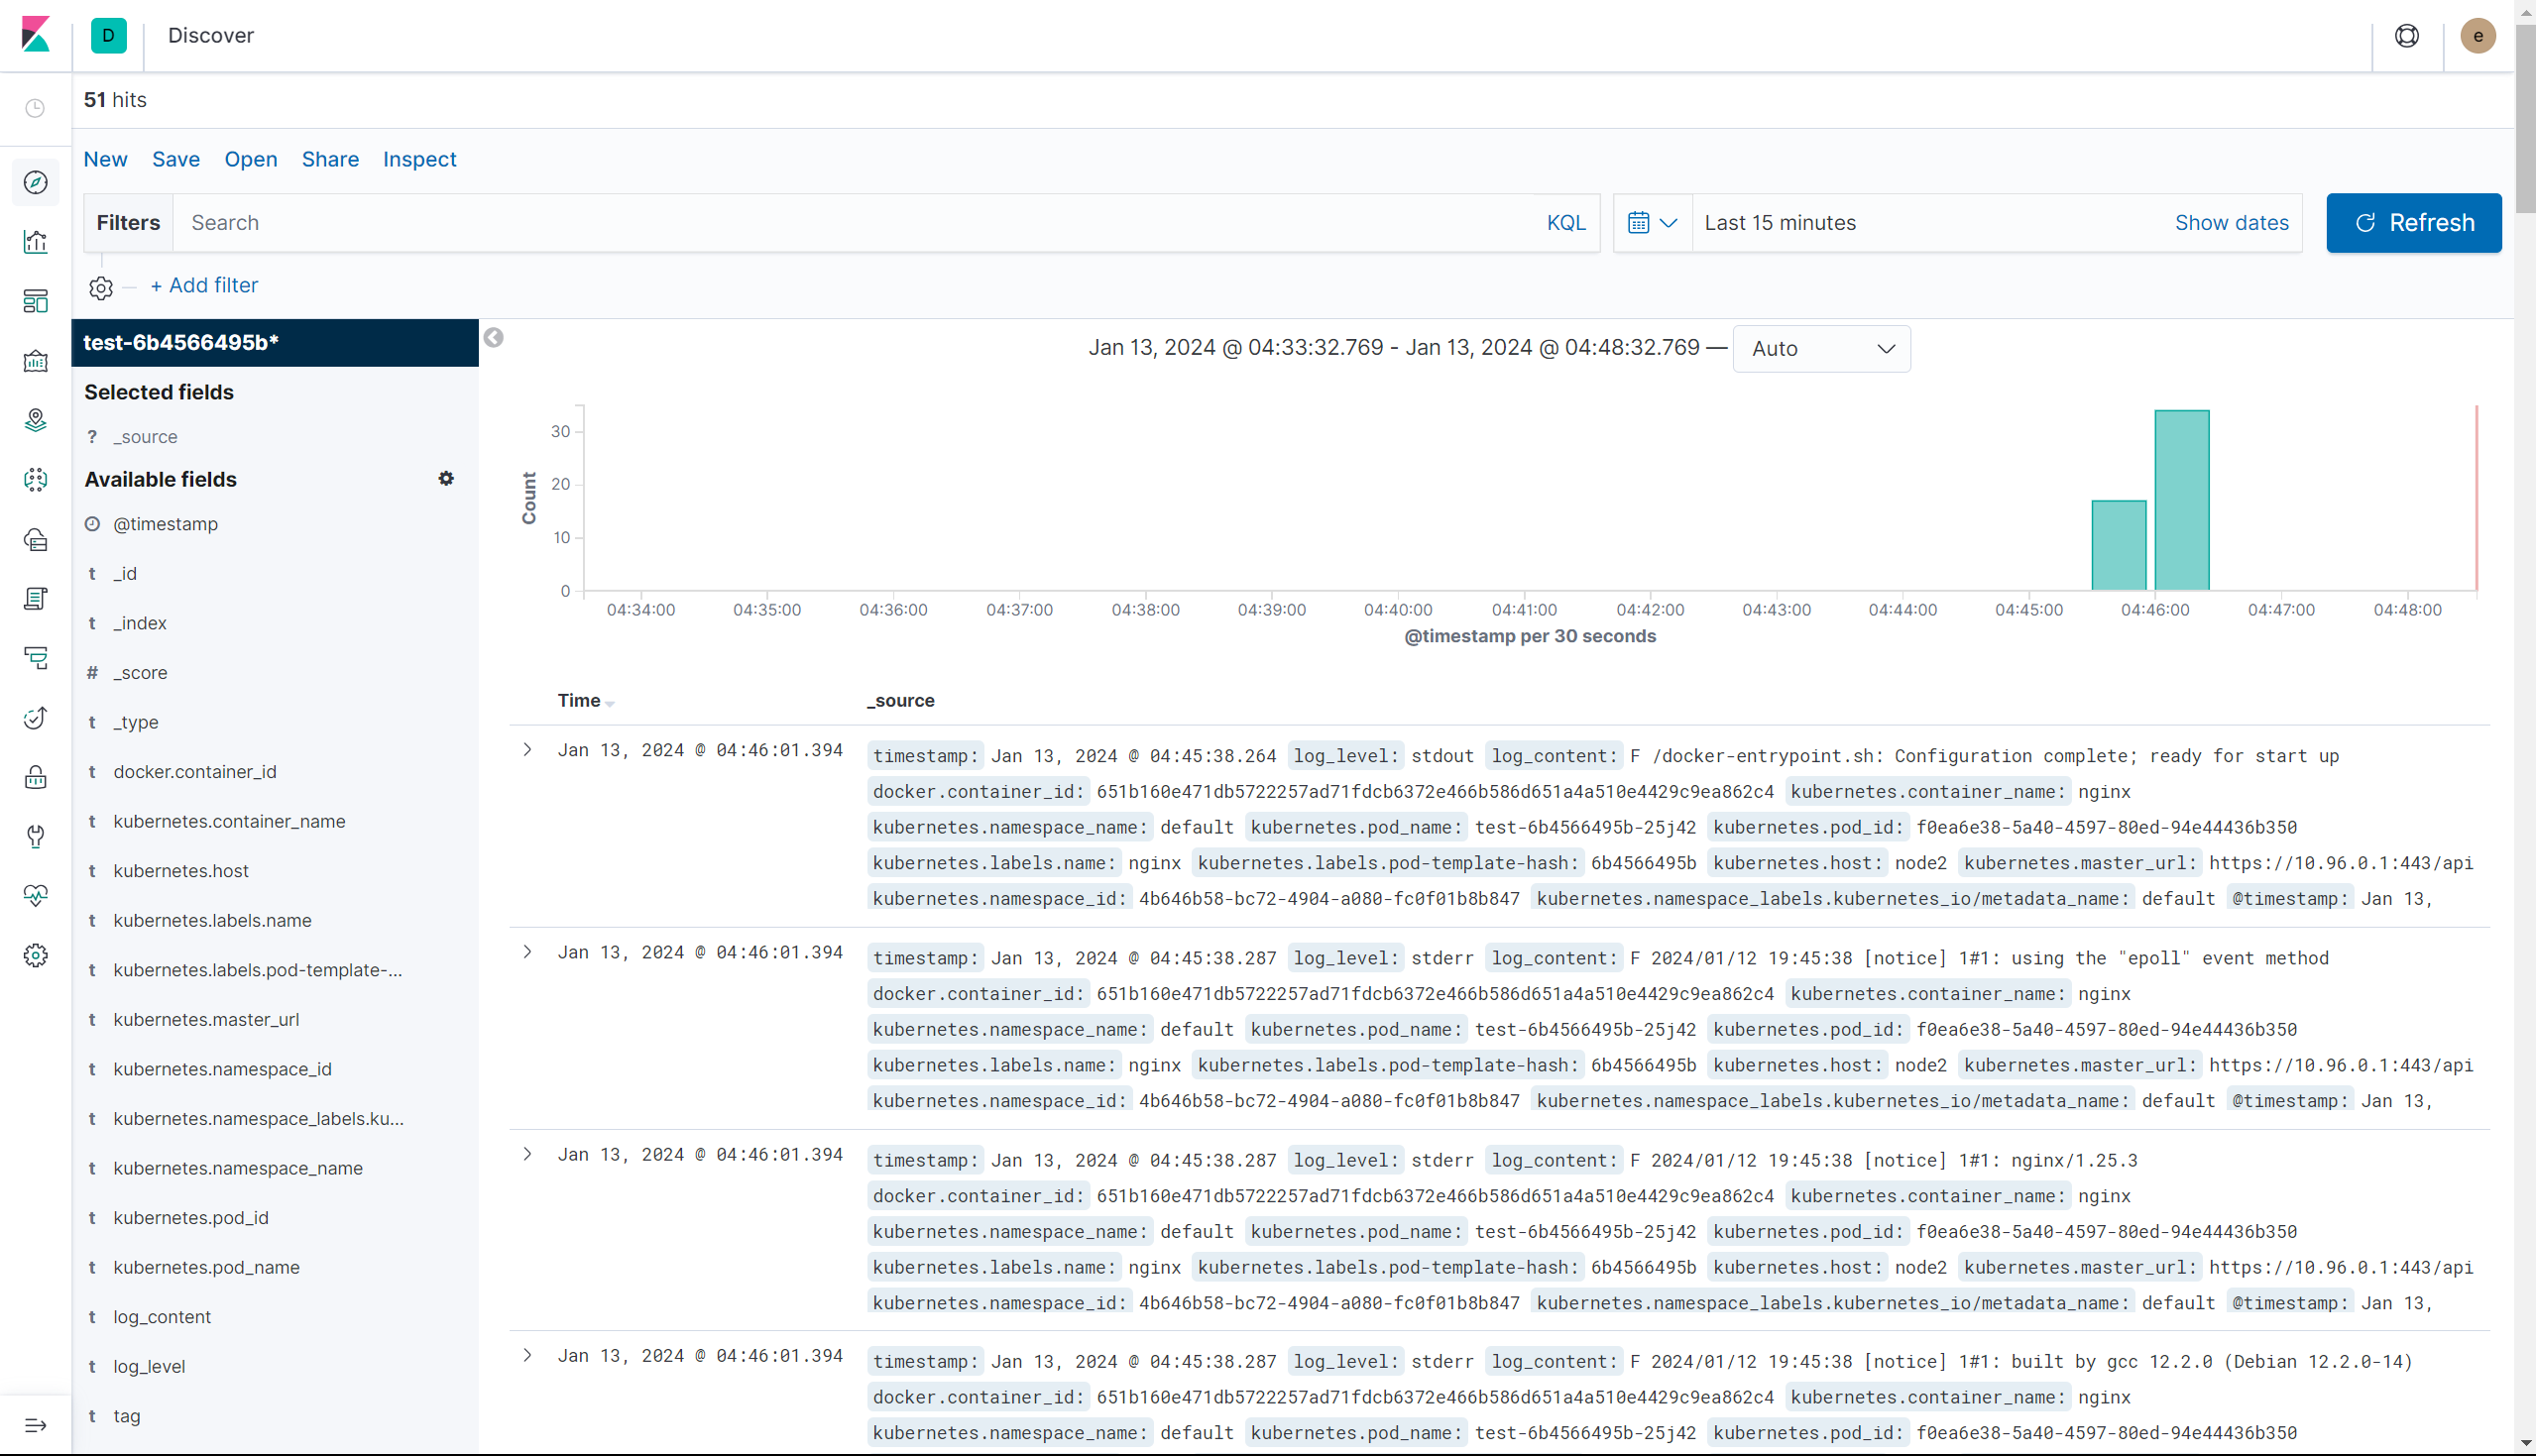
Task: Open the Maps app icon
Action: pyautogui.click(x=36, y=420)
